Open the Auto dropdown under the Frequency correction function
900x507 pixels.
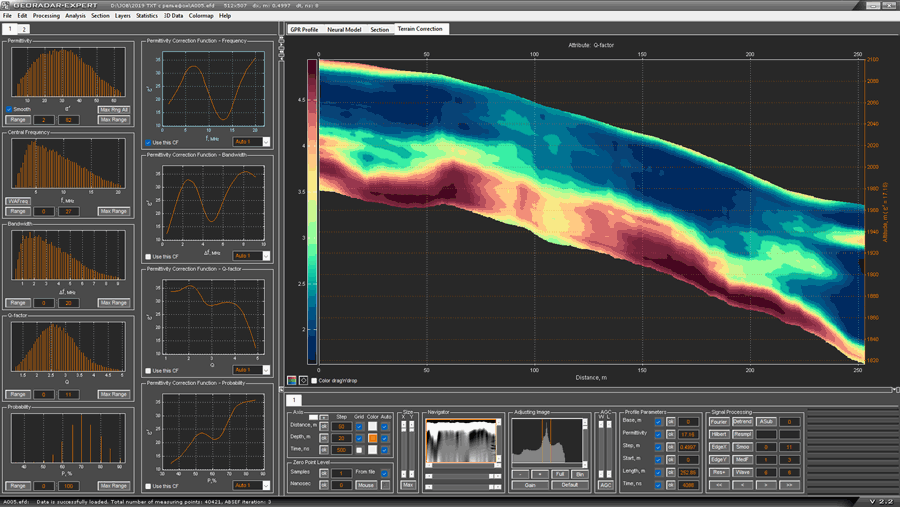[x=251, y=142]
